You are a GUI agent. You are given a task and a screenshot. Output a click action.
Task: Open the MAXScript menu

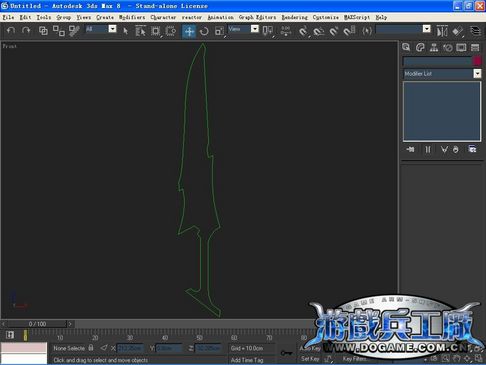point(357,17)
